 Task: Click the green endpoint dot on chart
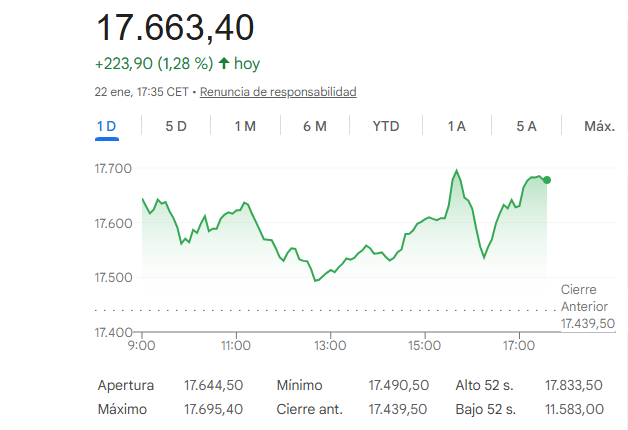pyautogui.click(x=547, y=180)
